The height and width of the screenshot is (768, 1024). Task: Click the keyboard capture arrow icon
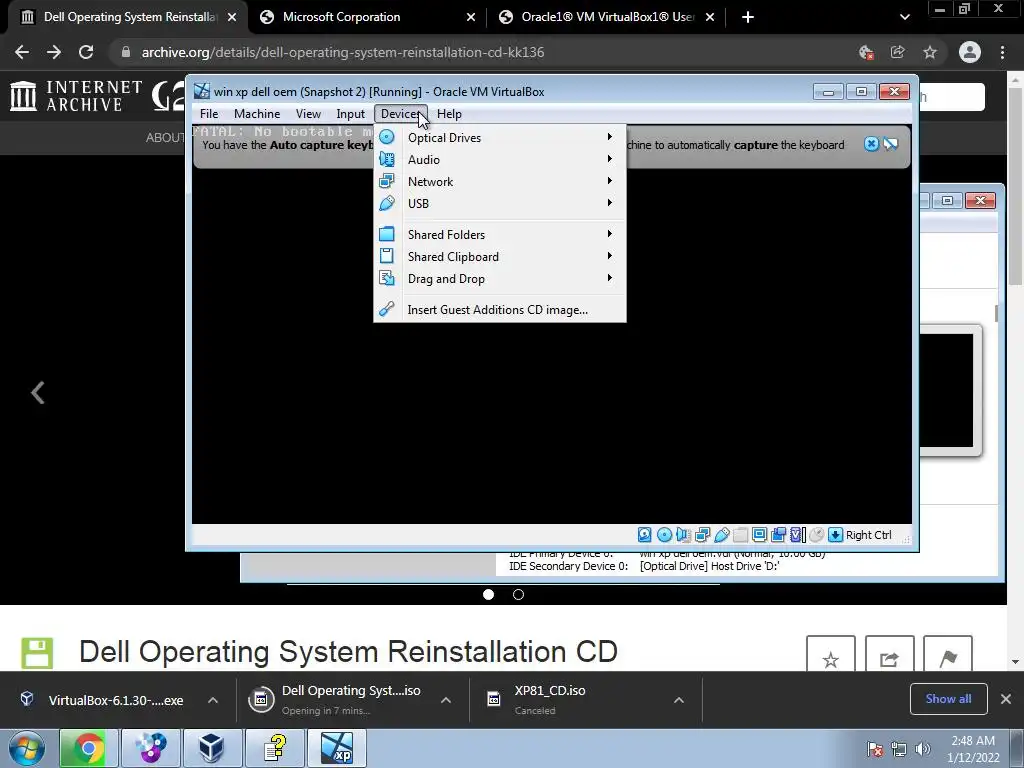[835, 535]
